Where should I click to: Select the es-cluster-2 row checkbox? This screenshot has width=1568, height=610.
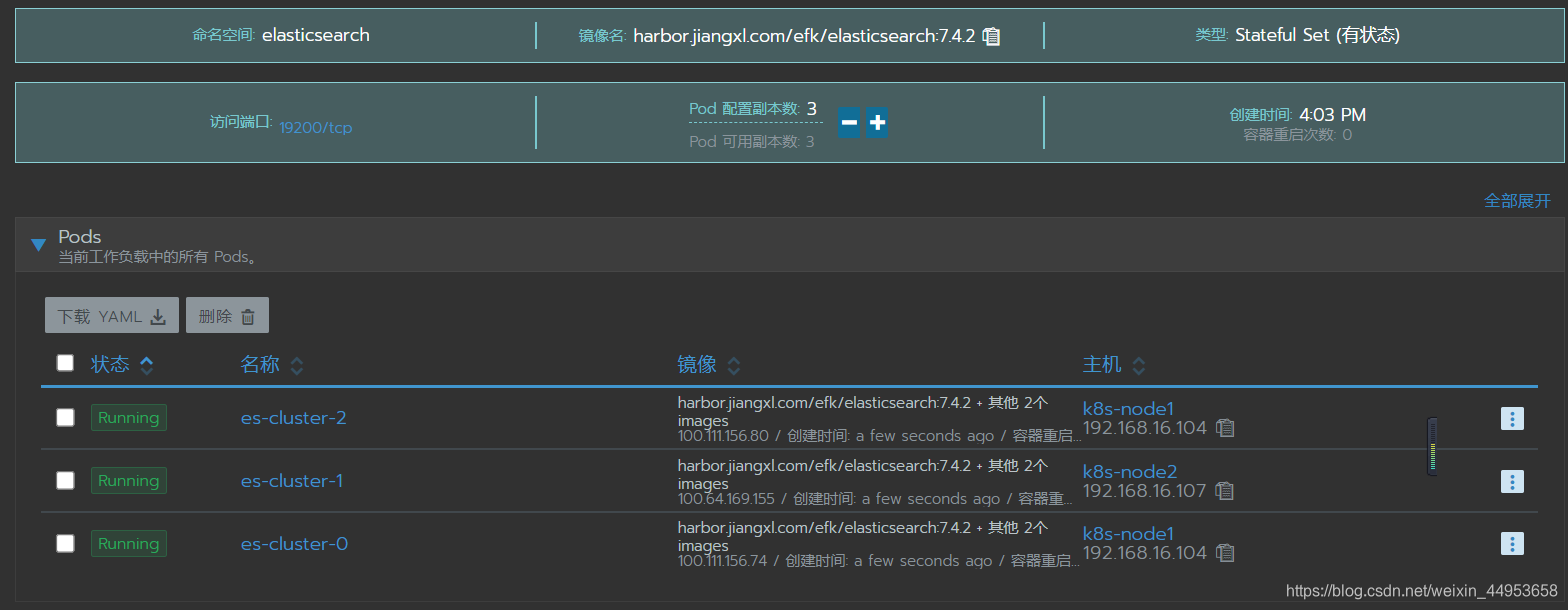(65, 418)
